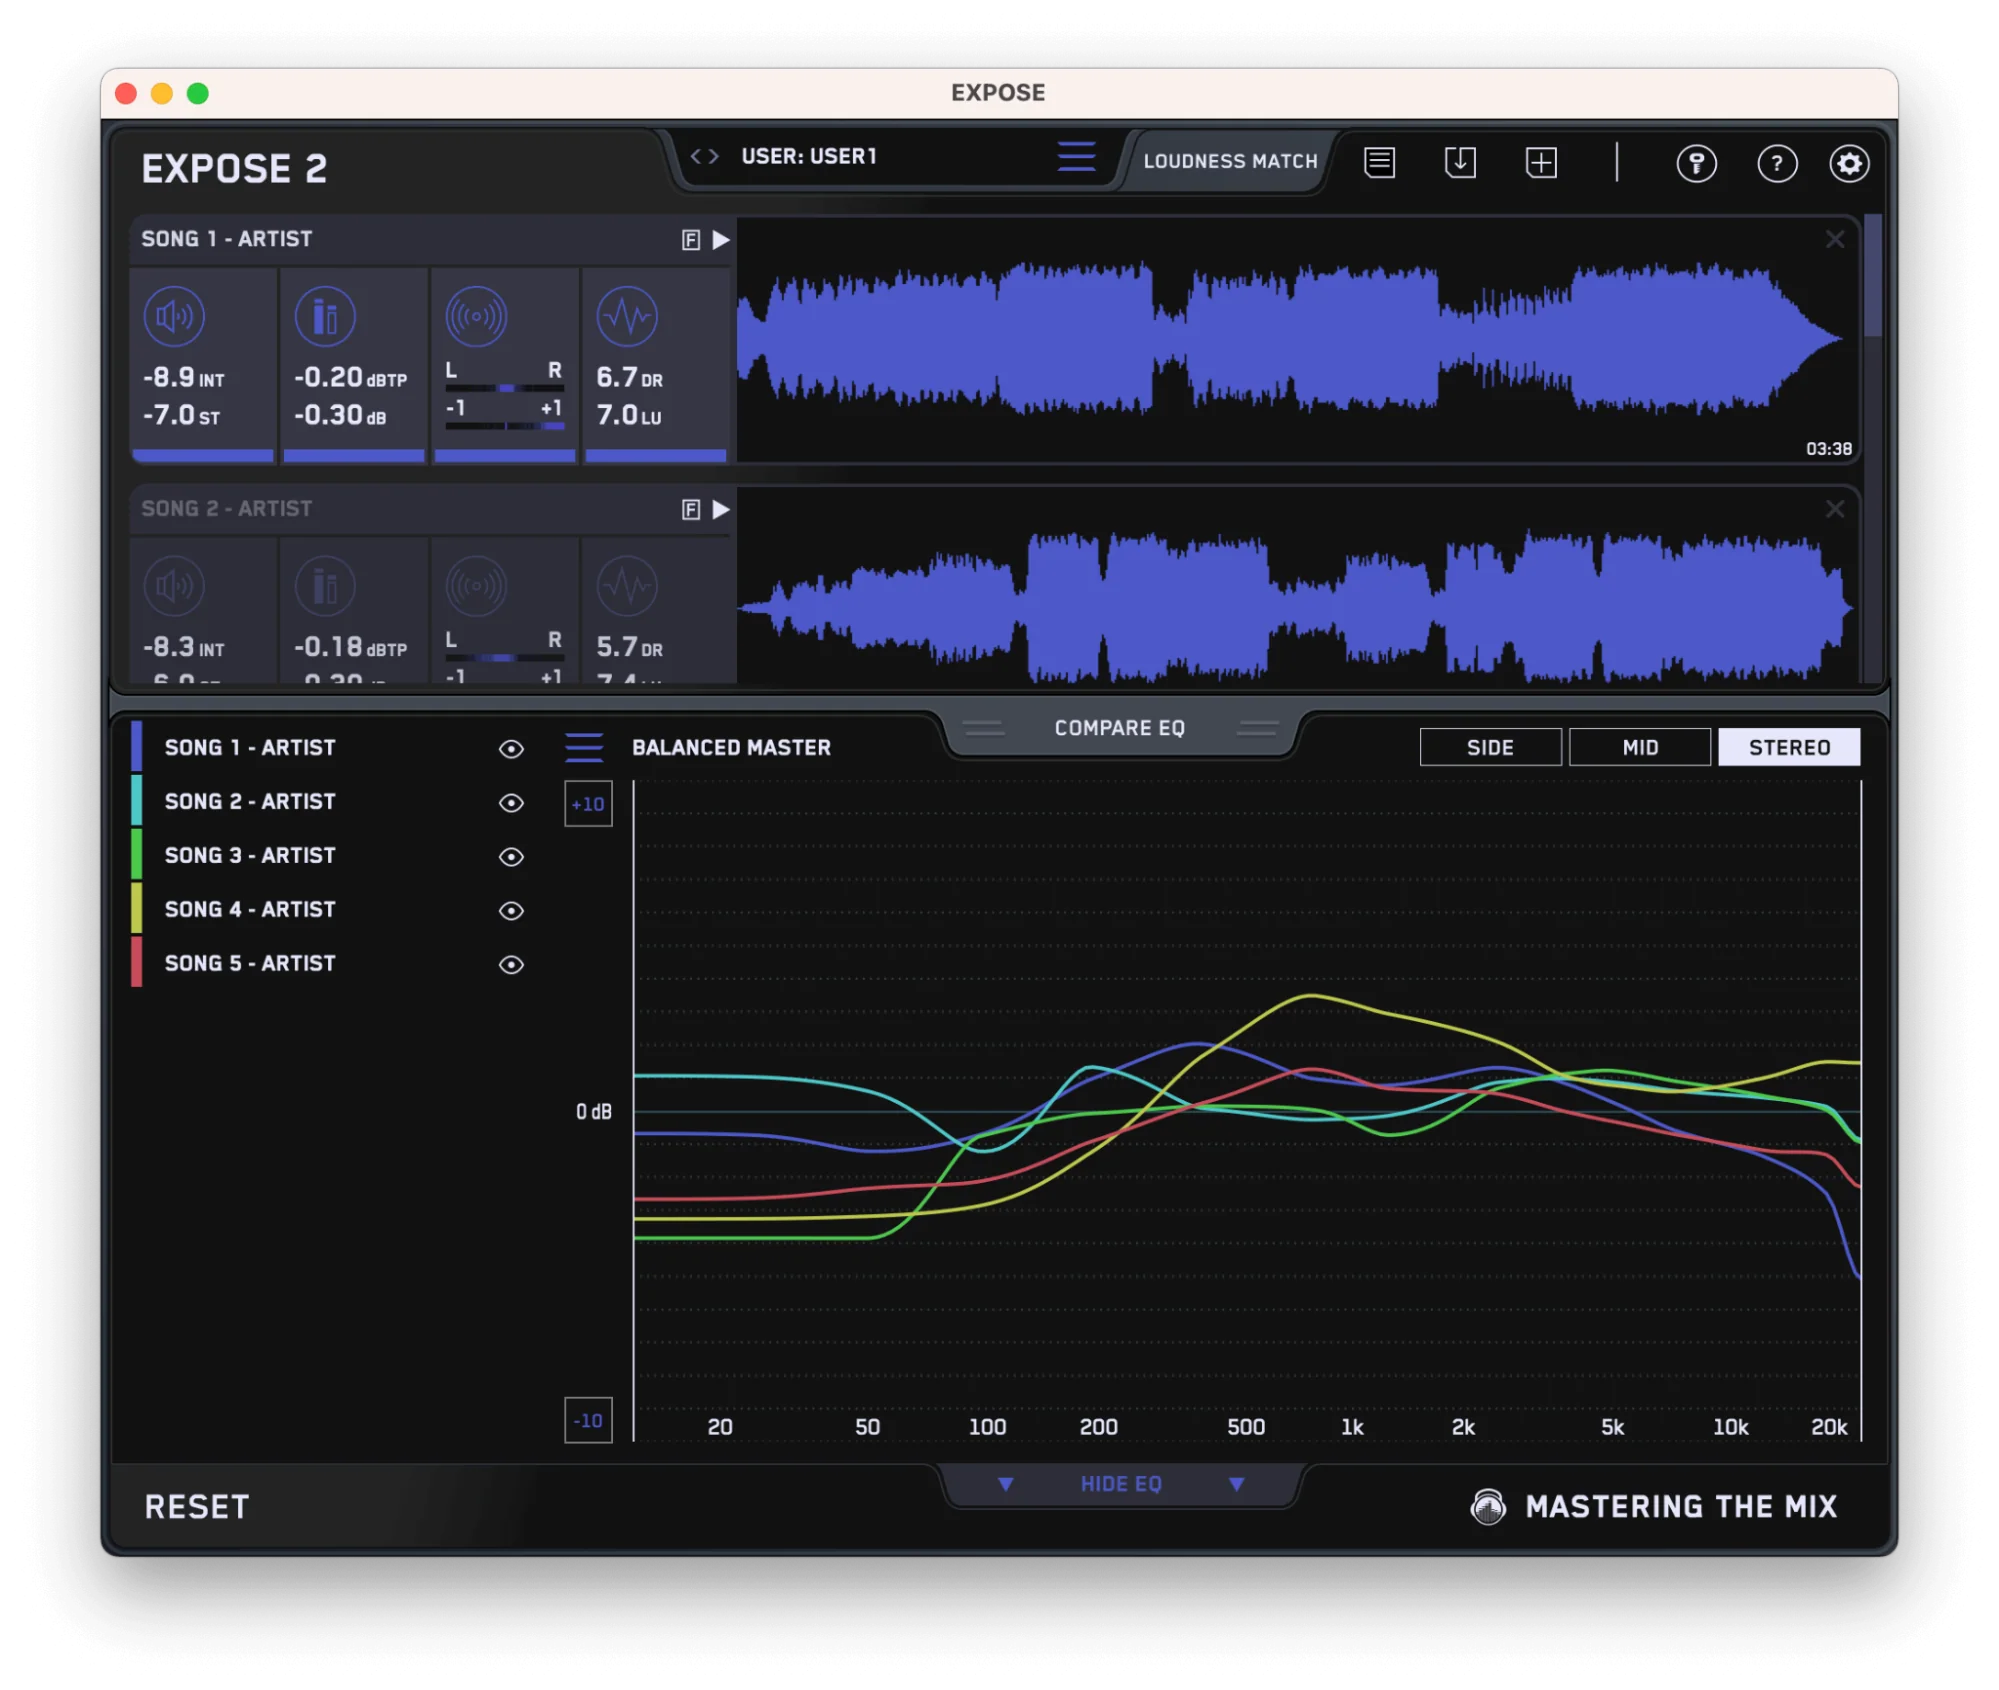Click the preset previous/next arrows
The image size is (1999, 1690).
pos(704,156)
